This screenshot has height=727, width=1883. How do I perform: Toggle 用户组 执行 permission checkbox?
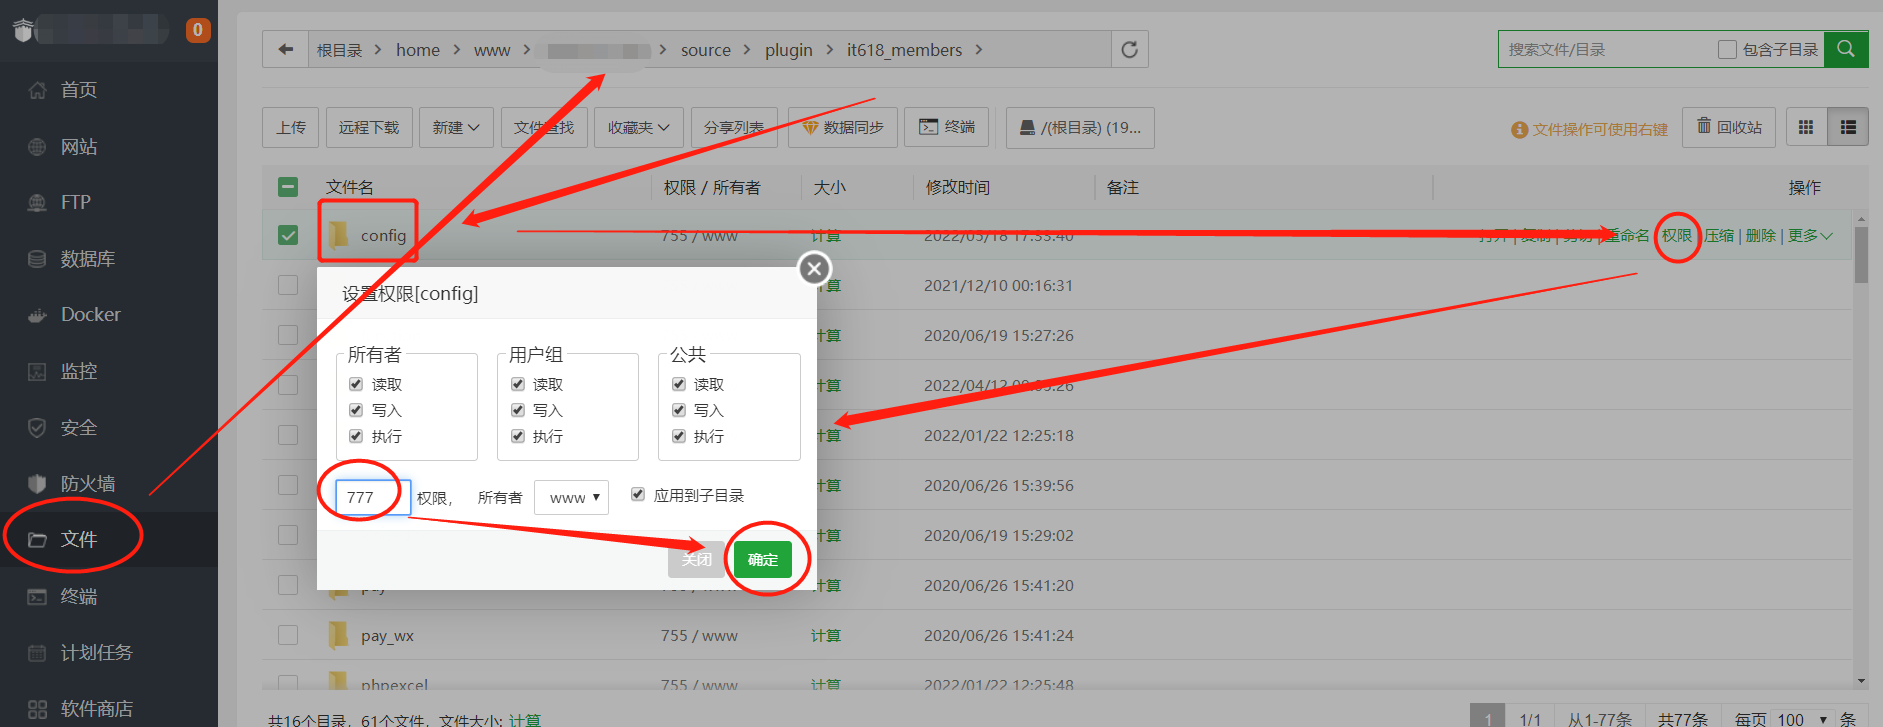(x=518, y=436)
